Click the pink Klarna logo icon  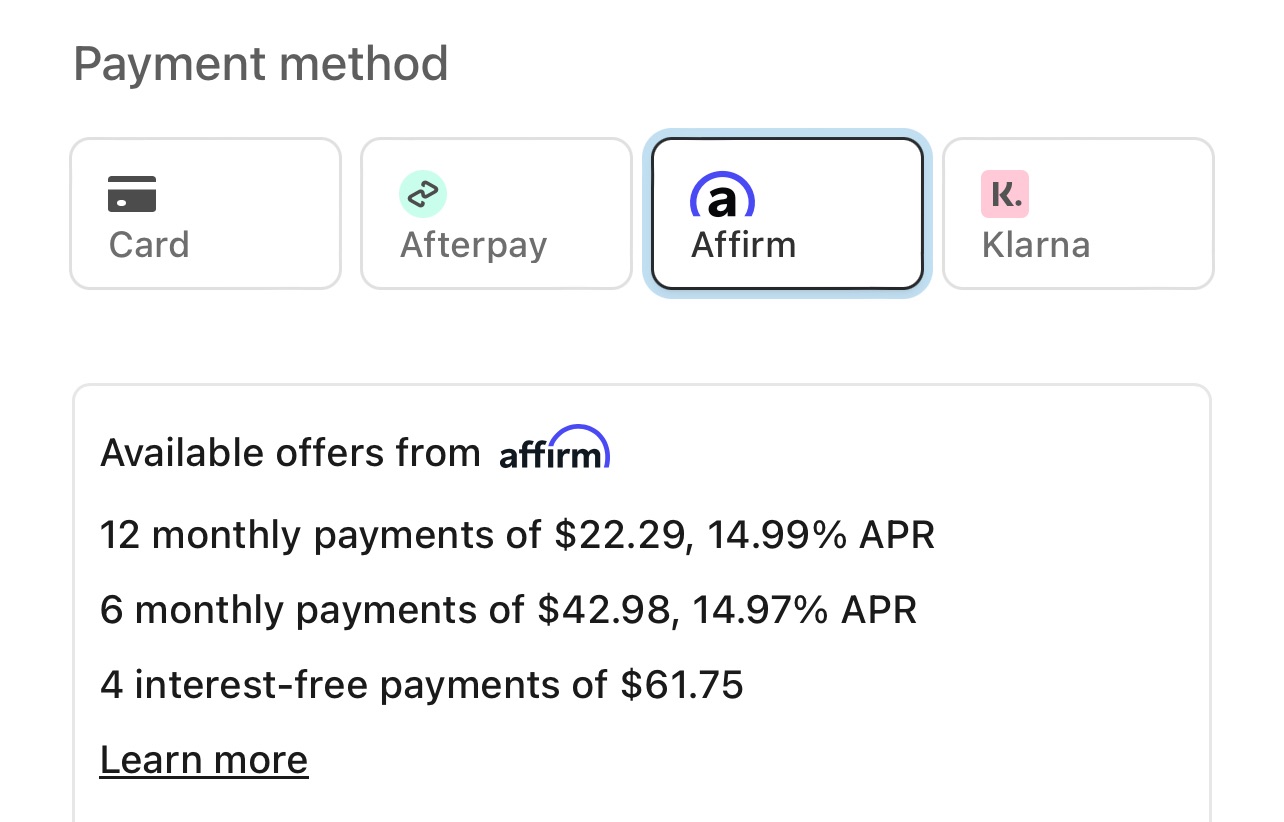[1005, 194]
